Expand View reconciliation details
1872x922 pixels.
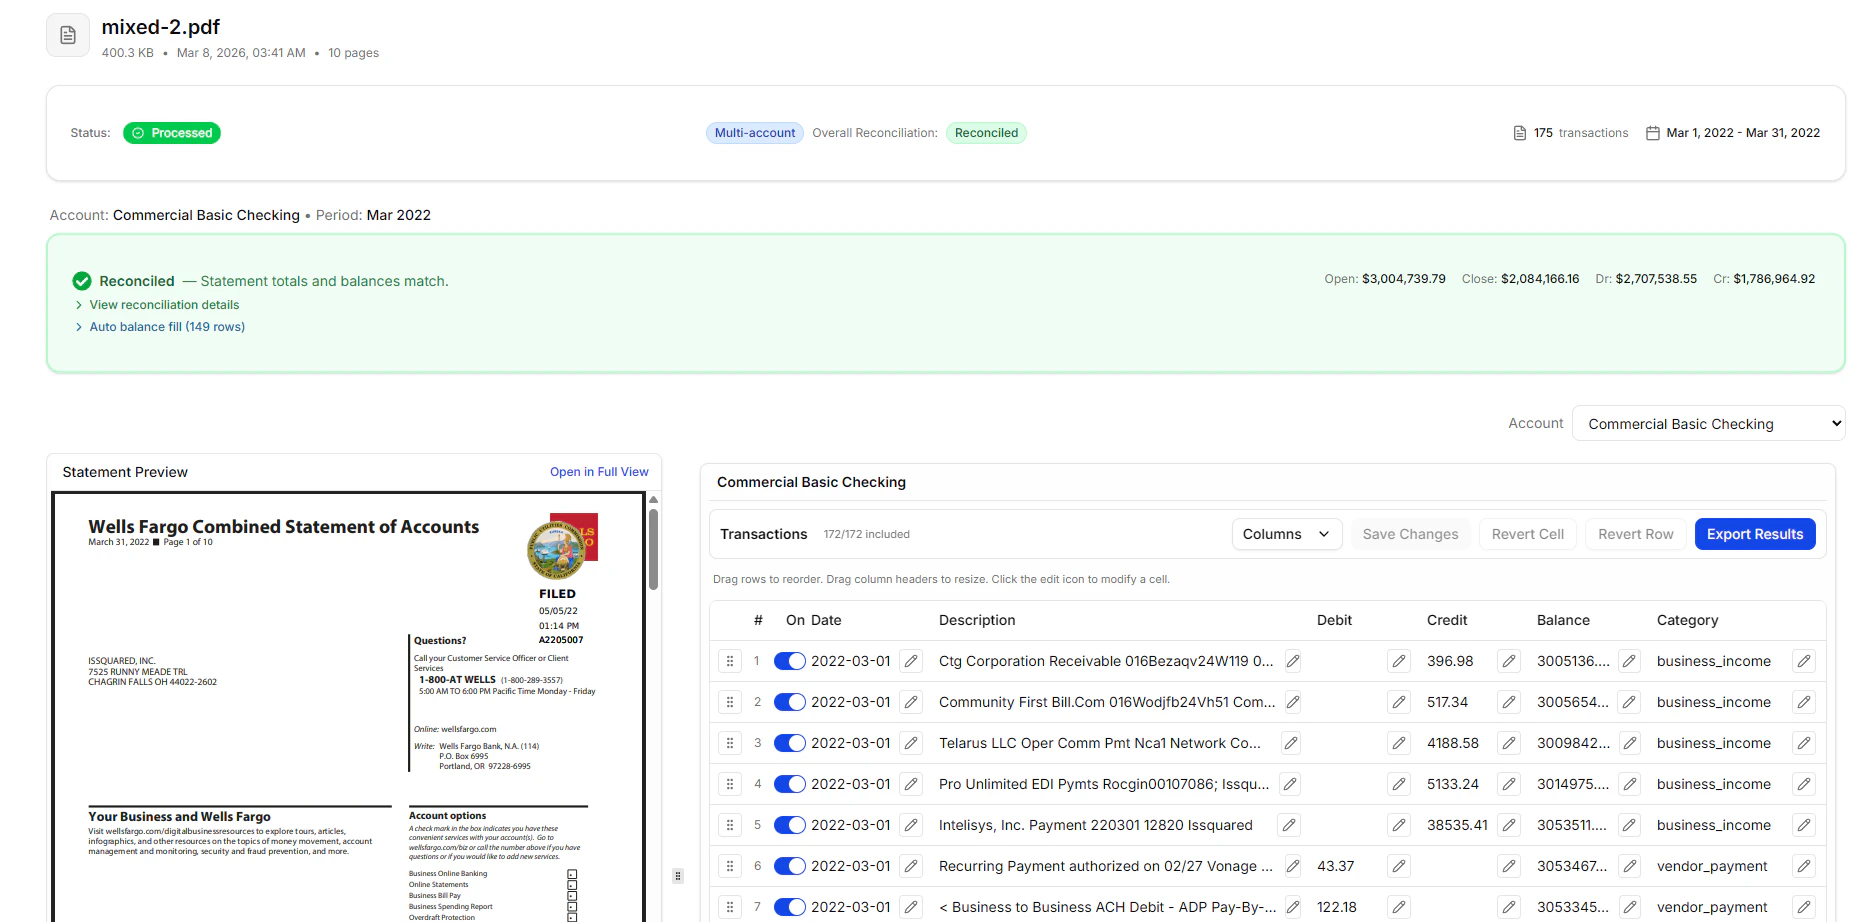pyautogui.click(x=164, y=304)
